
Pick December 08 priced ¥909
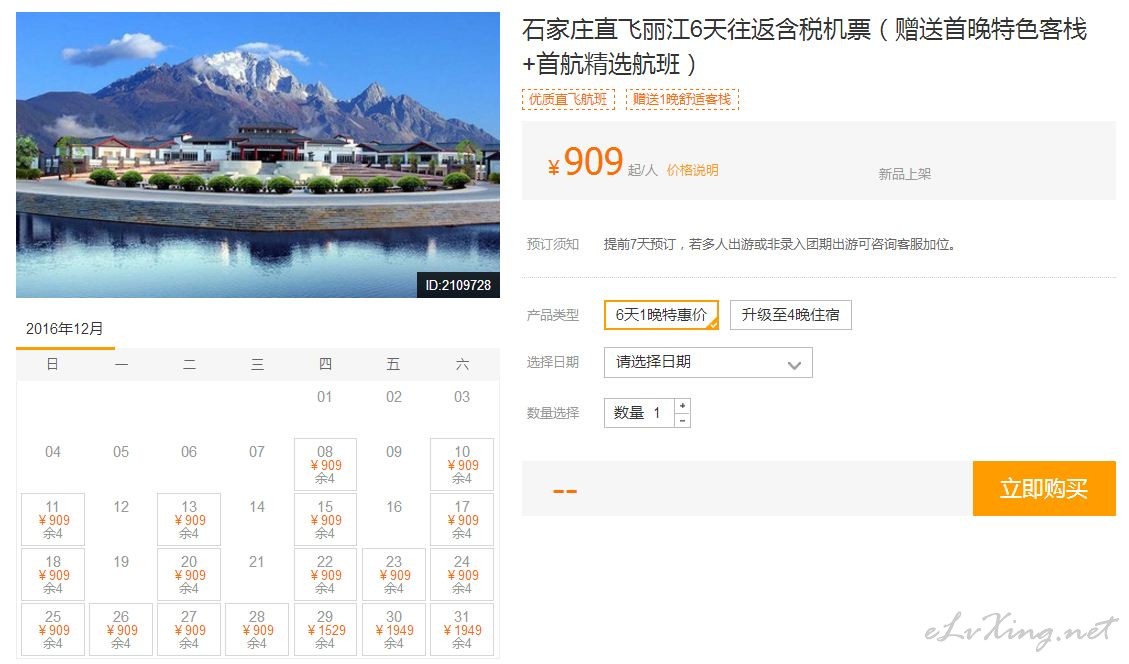325,465
